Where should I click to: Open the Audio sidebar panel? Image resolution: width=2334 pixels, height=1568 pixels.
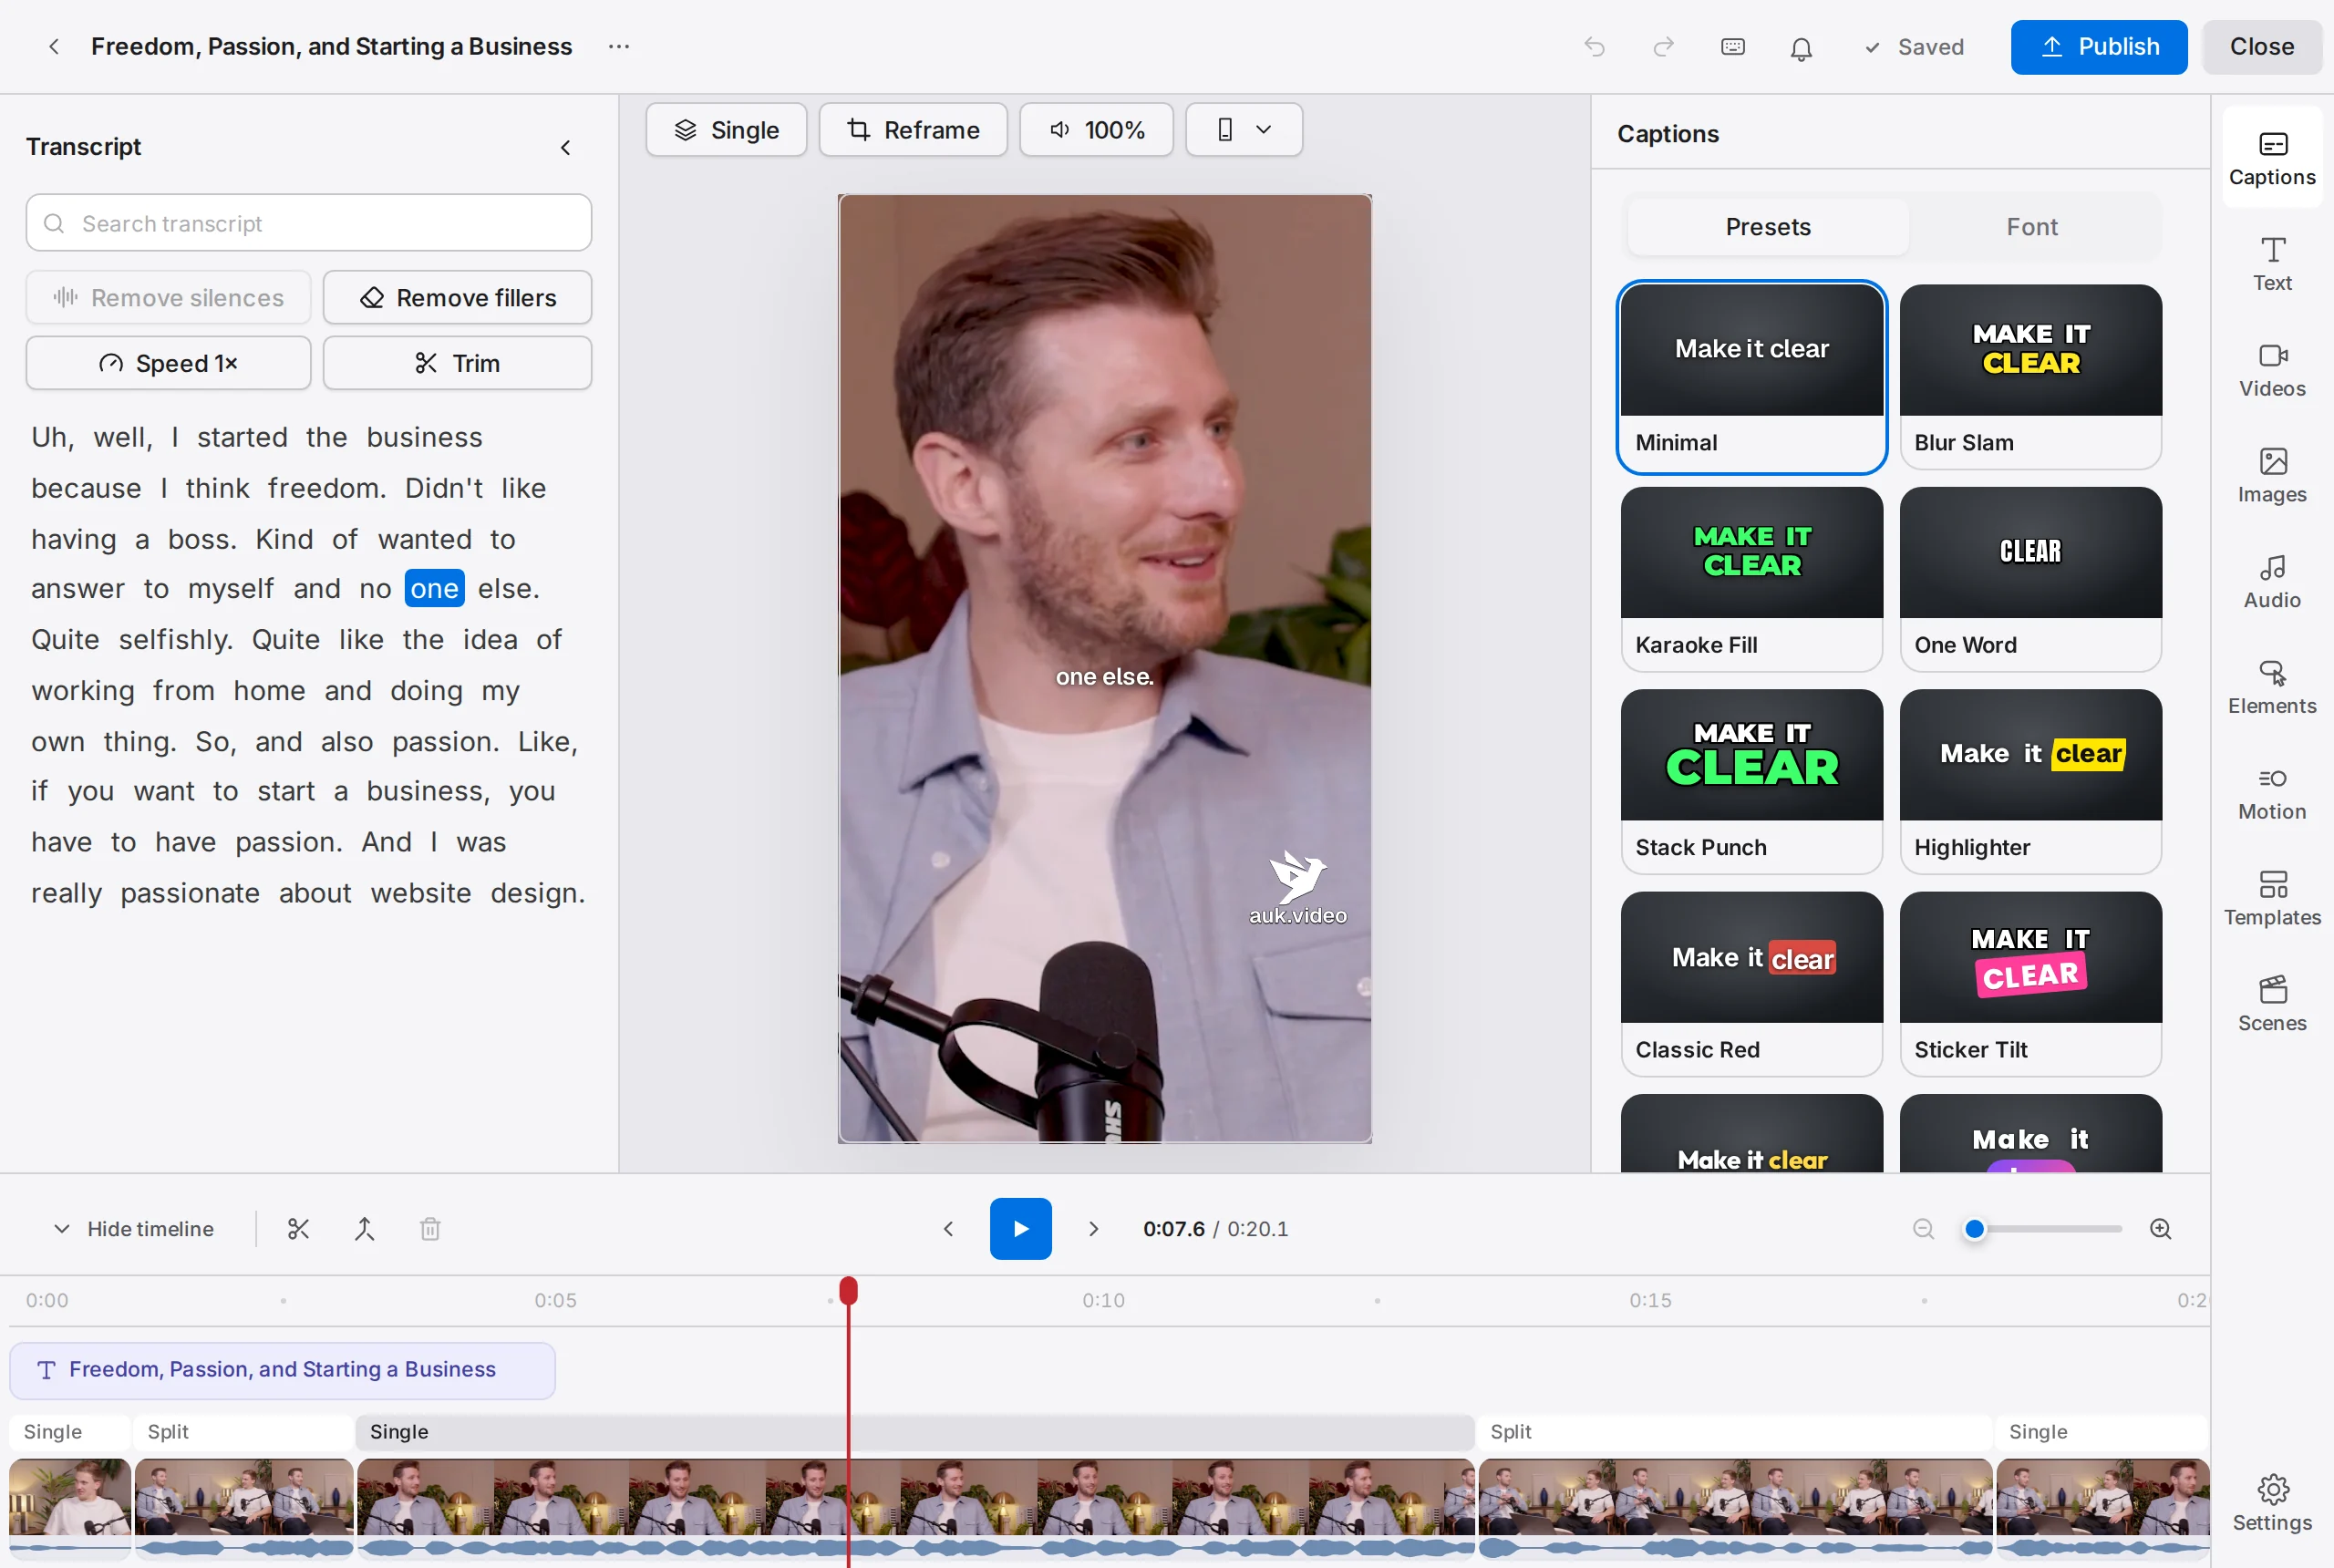click(2271, 582)
